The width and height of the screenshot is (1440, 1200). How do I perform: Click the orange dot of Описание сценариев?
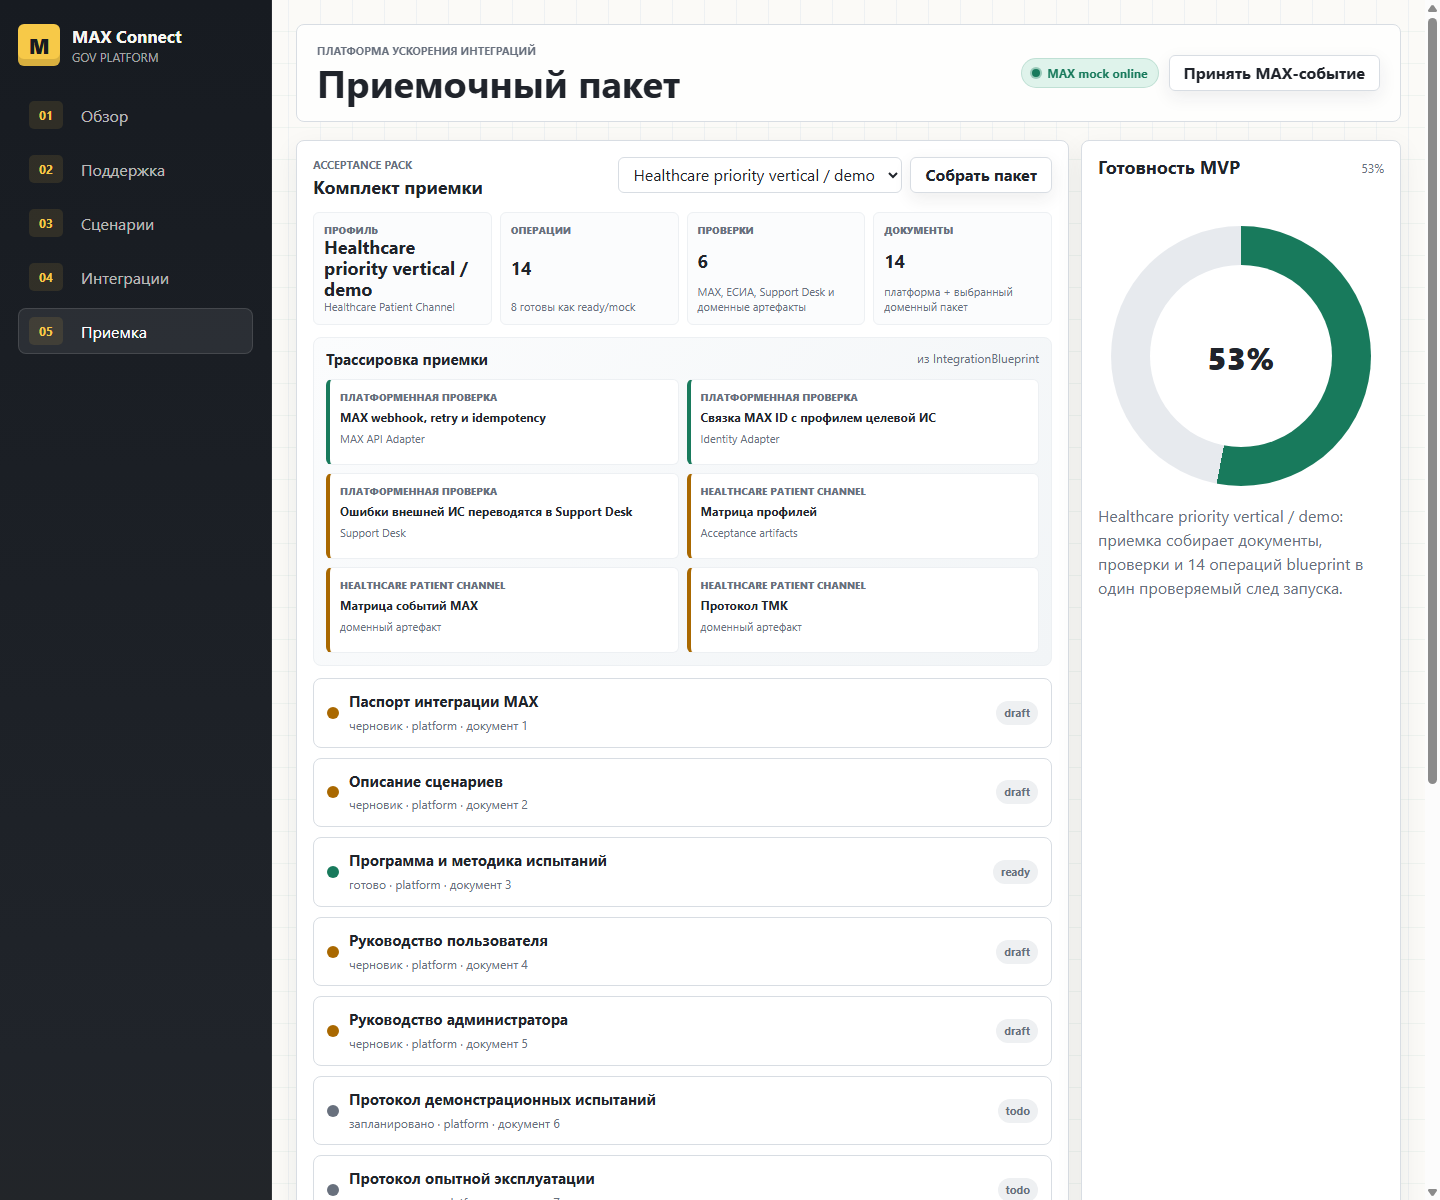[x=333, y=792]
